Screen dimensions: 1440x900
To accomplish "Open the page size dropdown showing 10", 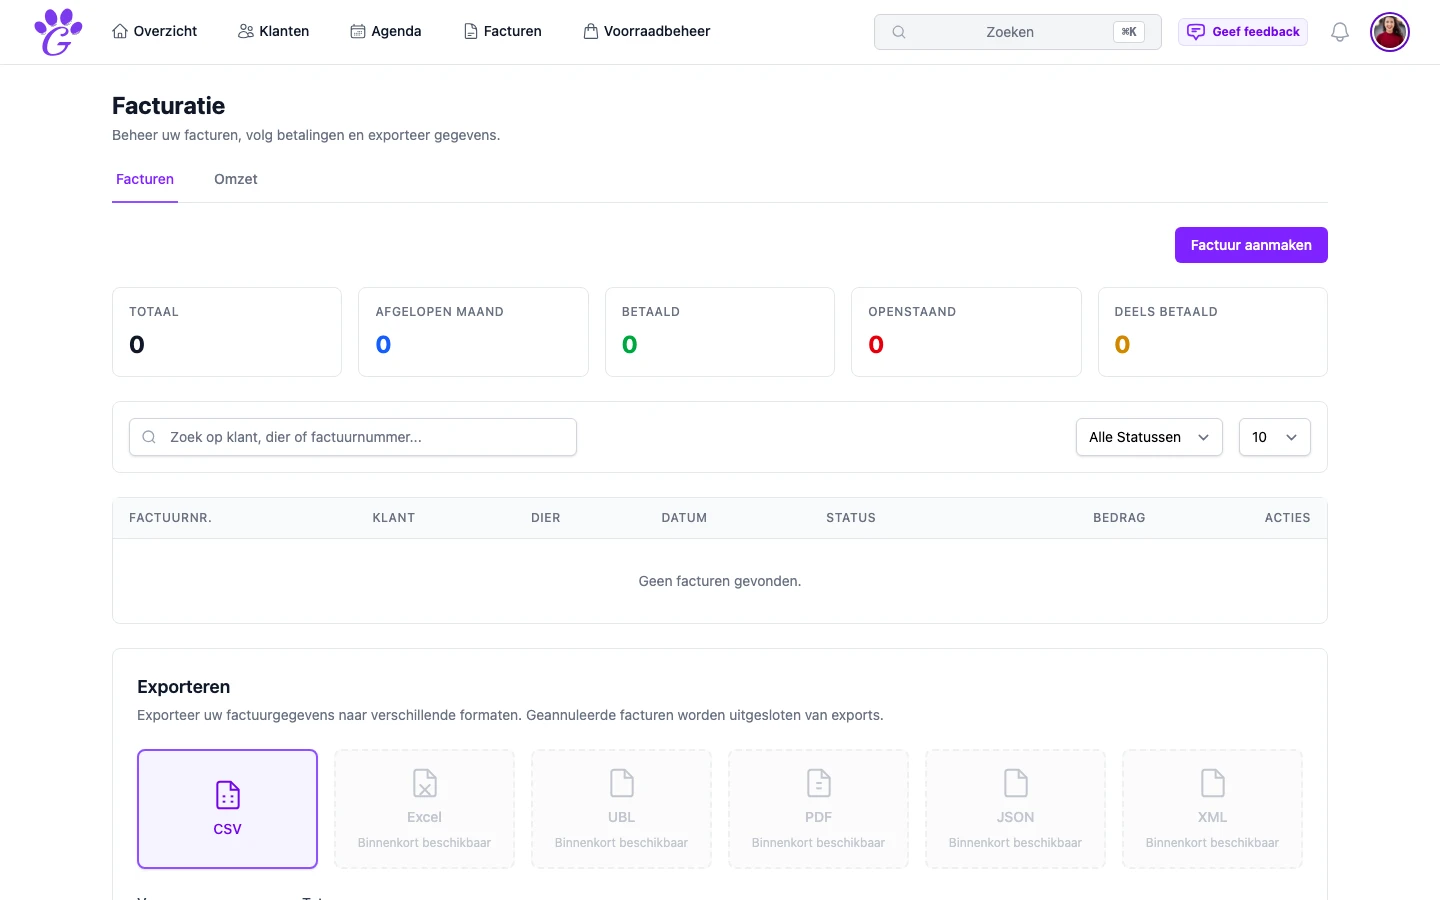I will tap(1274, 437).
